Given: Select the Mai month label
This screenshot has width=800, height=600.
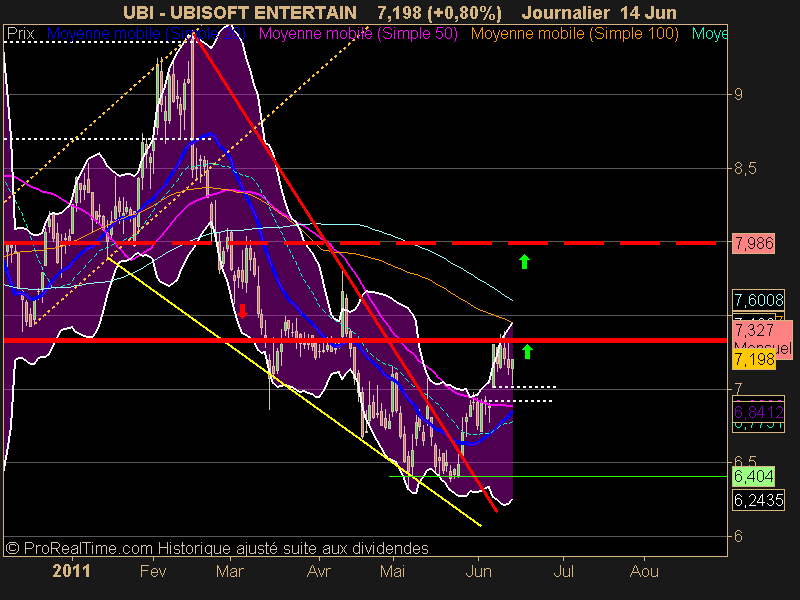Looking at the screenshot, I should 392,571.
